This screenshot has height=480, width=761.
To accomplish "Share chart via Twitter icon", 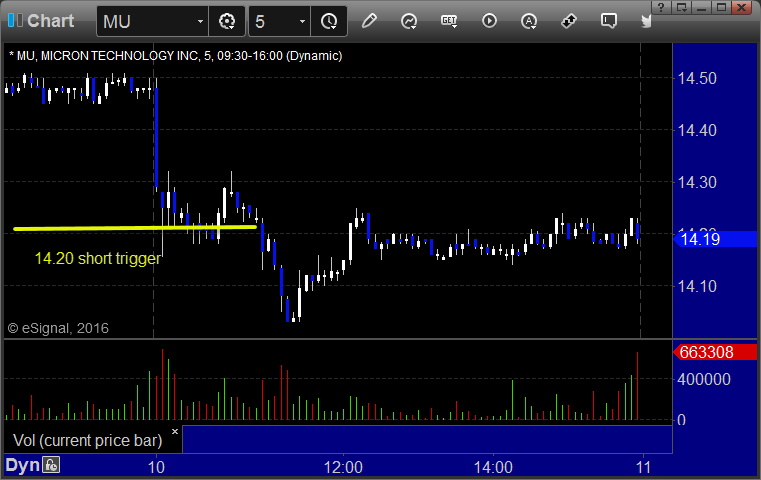I will pyautogui.click(x=646, y=21).
